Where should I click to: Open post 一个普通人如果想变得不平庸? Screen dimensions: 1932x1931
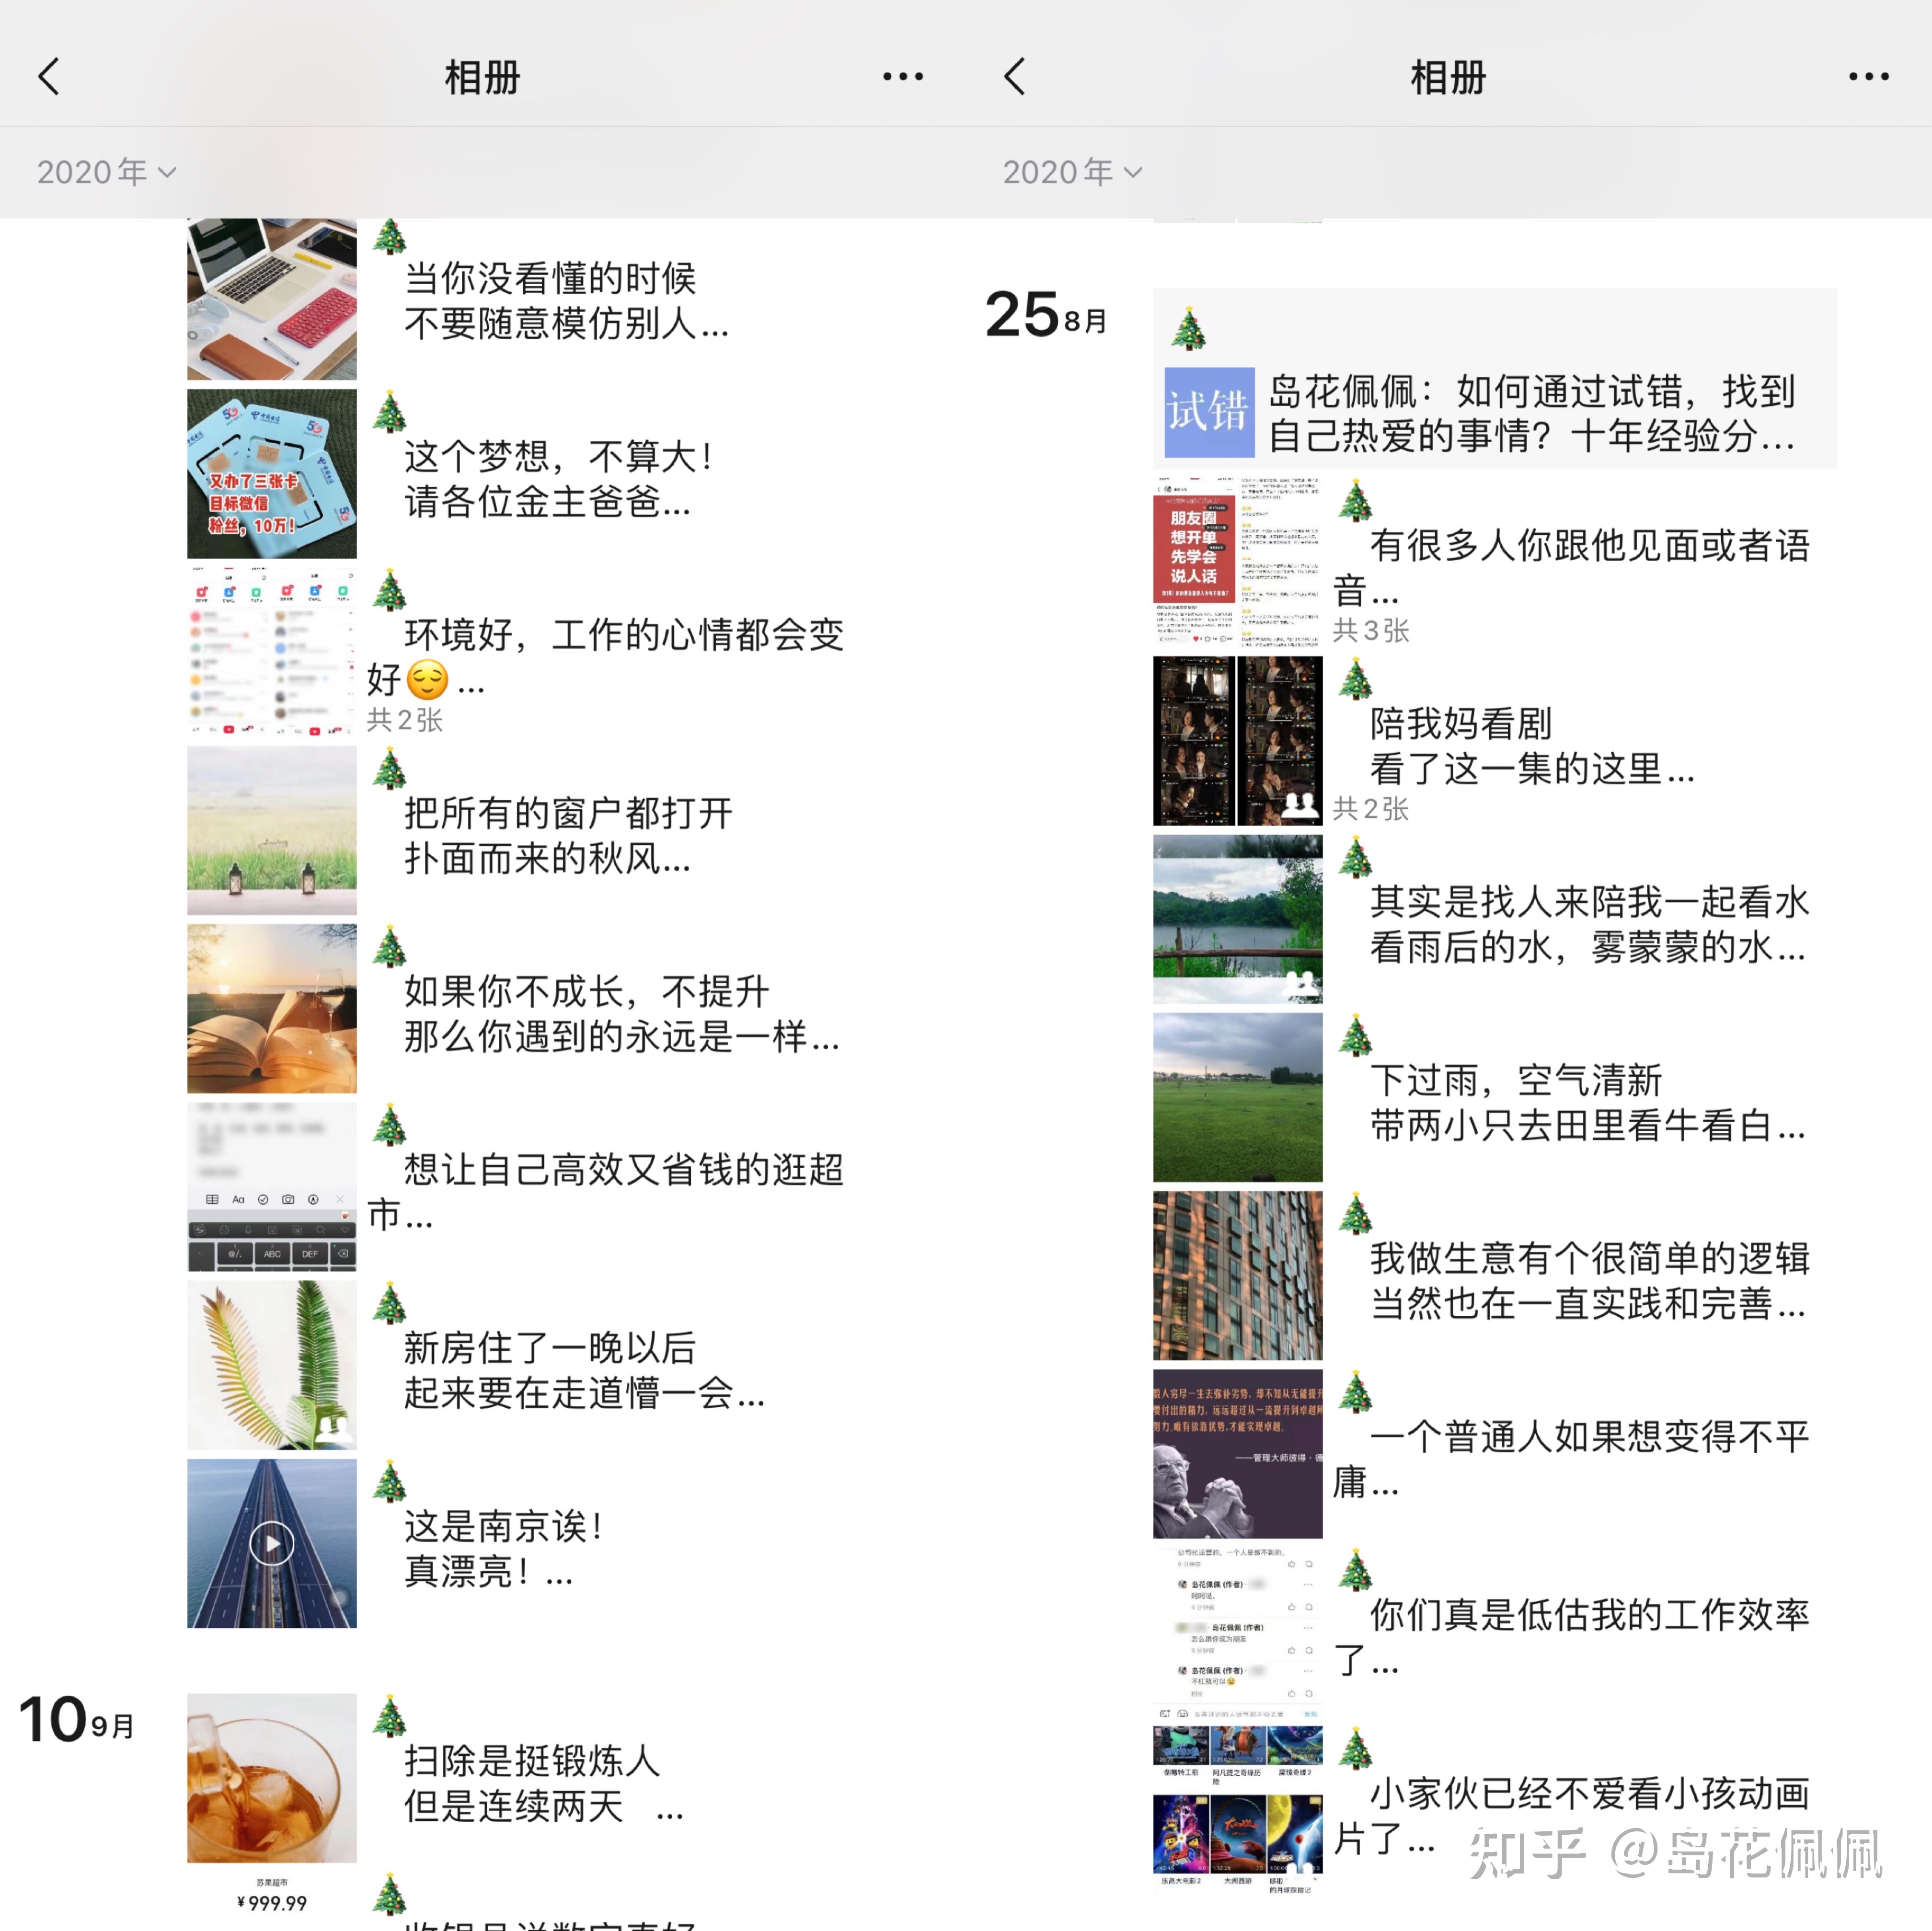point(1572,1459)
